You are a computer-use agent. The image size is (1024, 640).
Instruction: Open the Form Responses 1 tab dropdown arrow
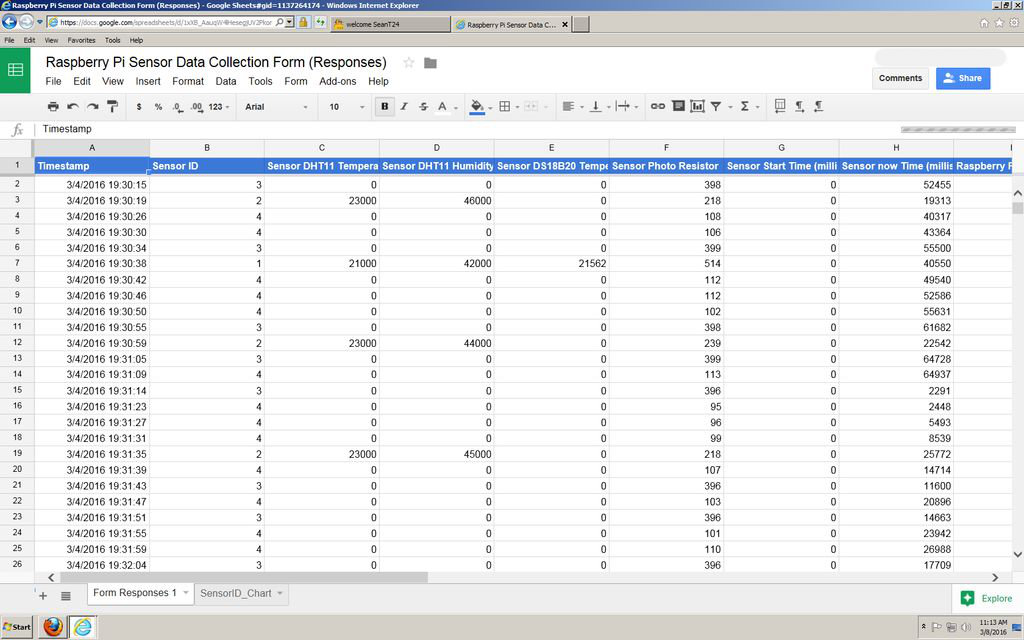(186, 593)
